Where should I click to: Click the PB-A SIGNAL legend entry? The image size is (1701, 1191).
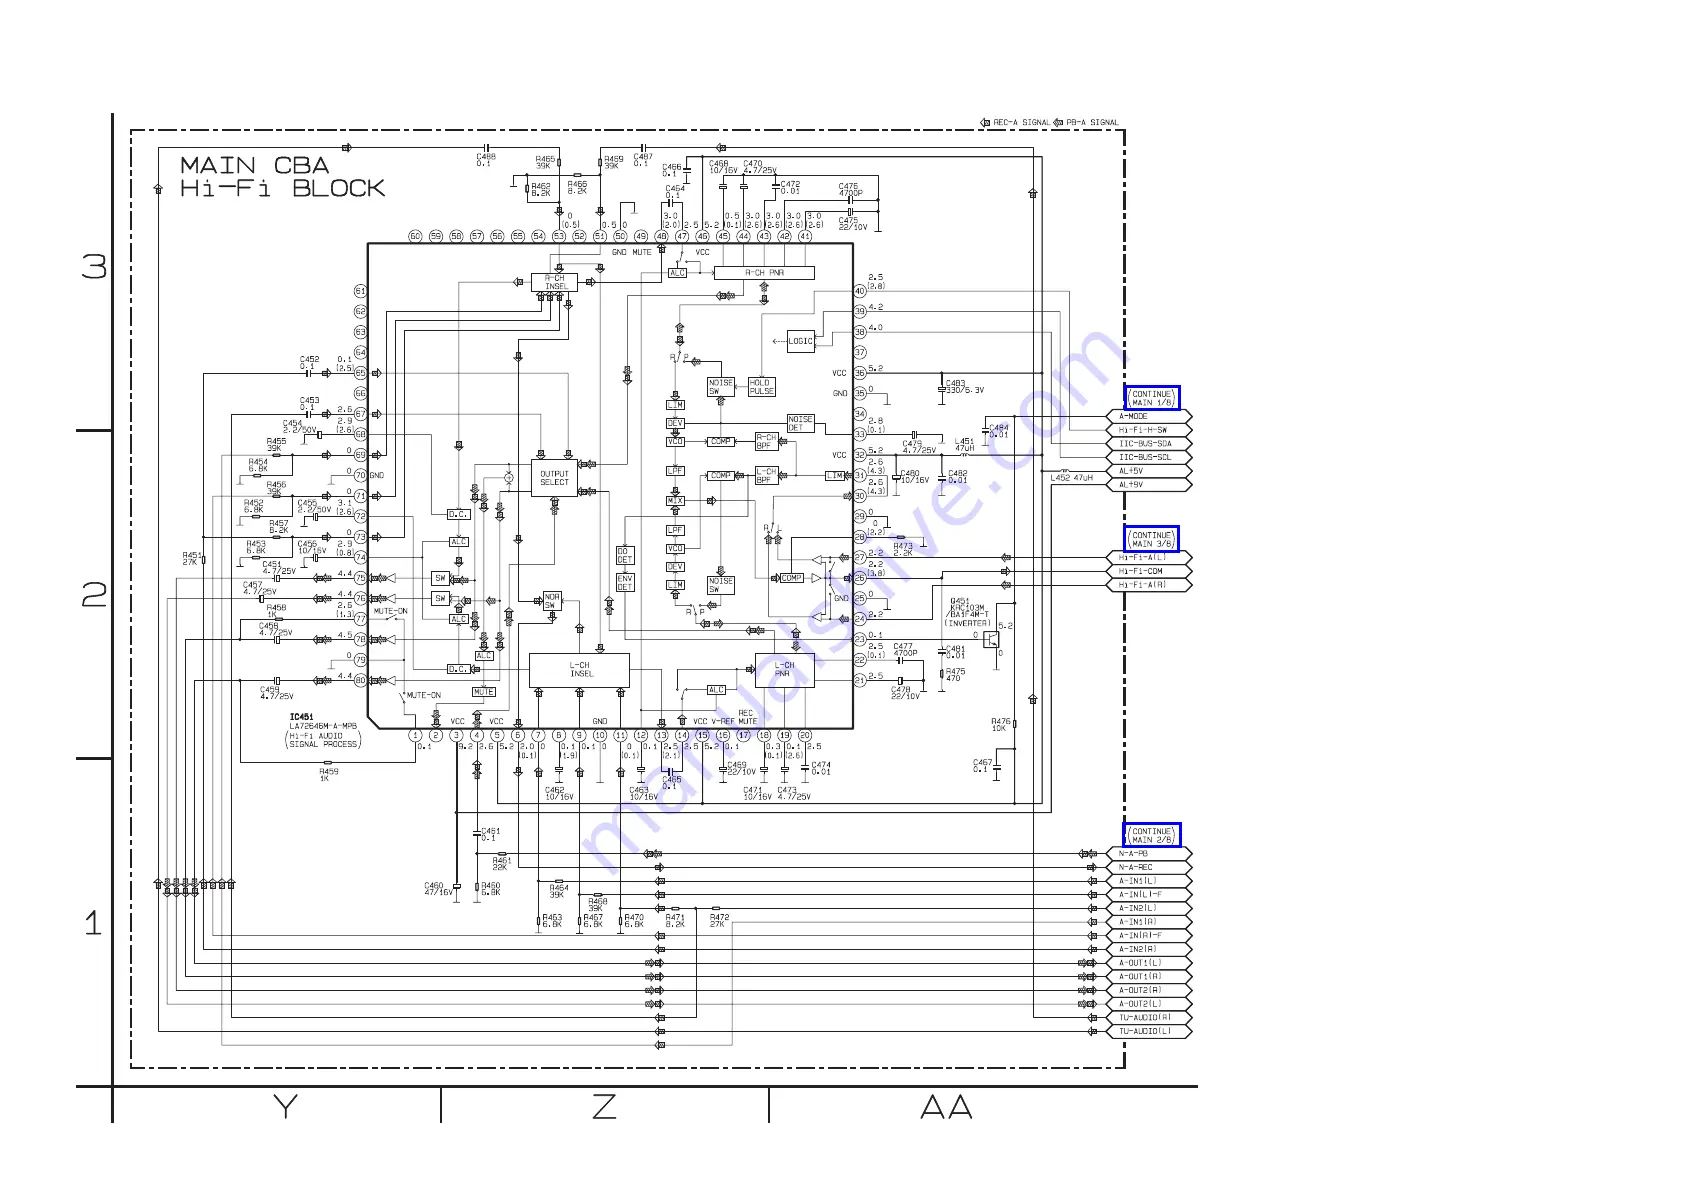coord(1087,123)
